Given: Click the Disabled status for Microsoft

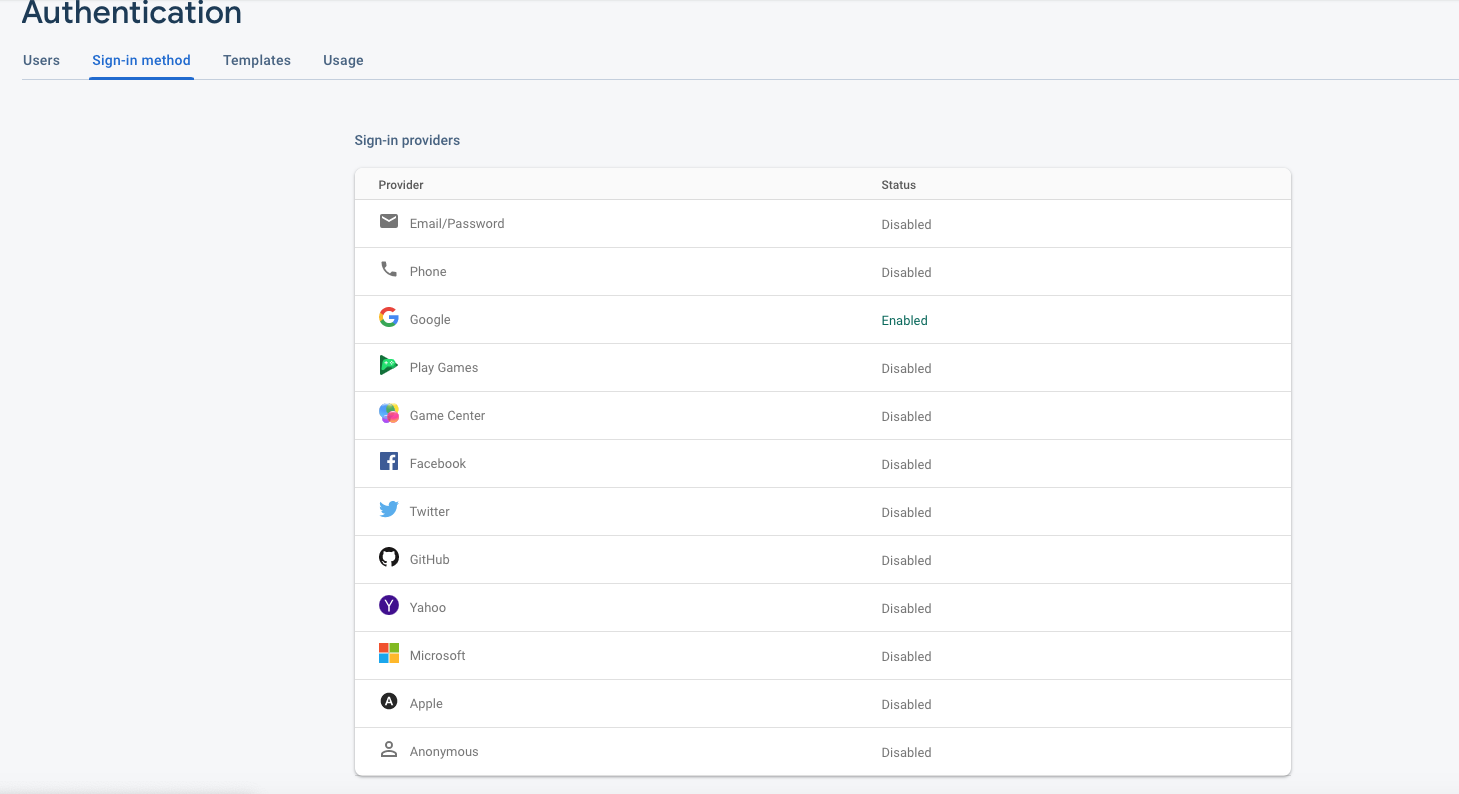Looking at the screenshot, I should [x=906, y=657].
